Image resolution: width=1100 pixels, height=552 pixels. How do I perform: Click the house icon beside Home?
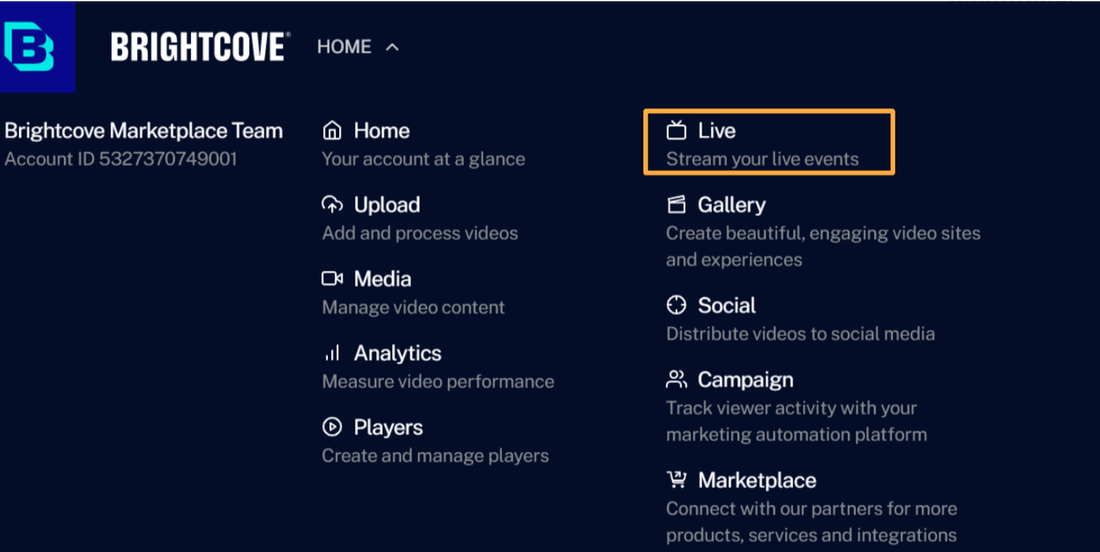pyautogui.click(x=332, y=131)
